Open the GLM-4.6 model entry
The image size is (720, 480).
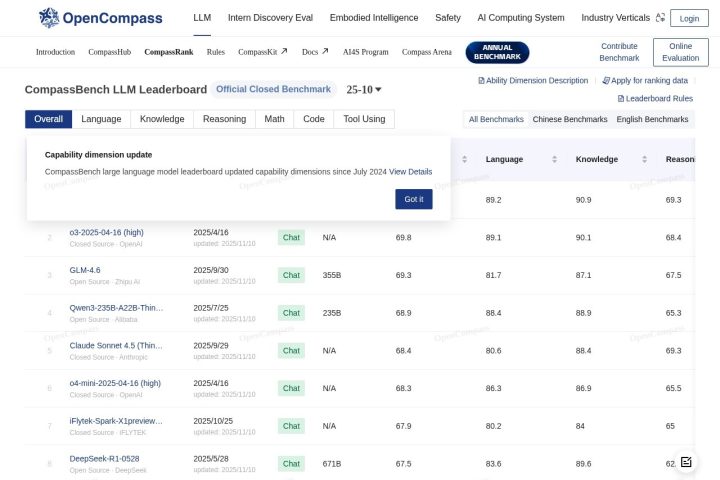(85, 270)
